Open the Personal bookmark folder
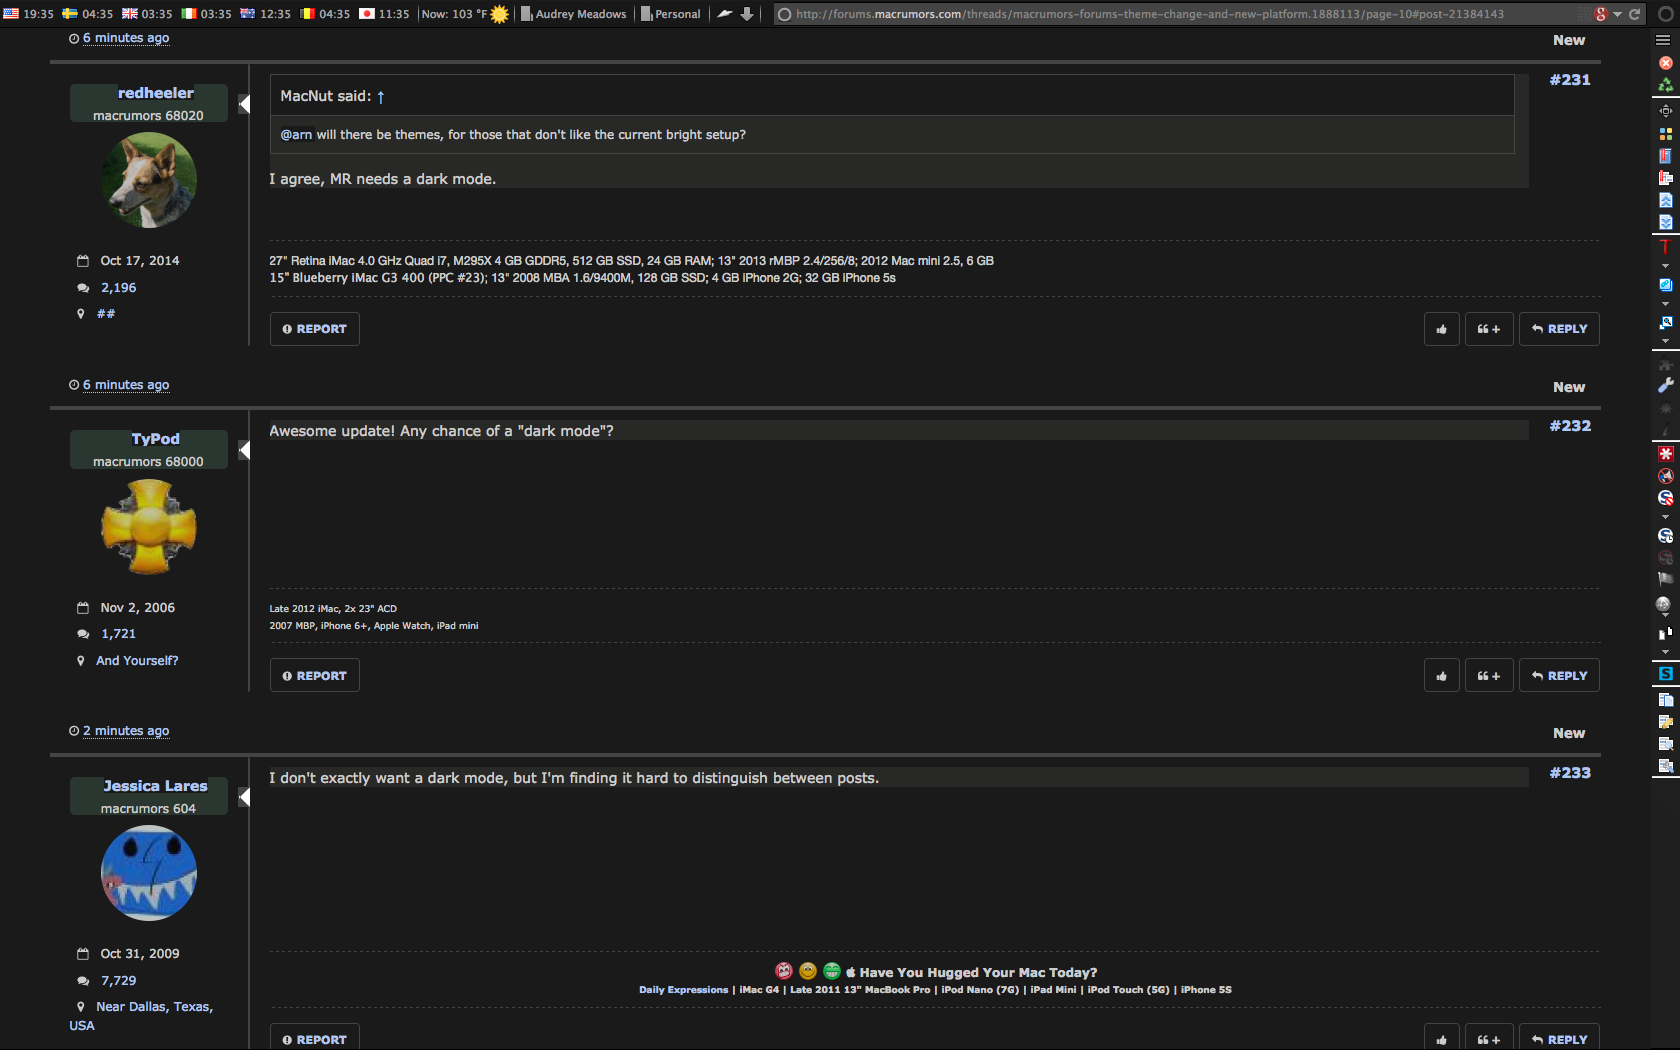This screenshot has width=1680, height=1050. pyautogui.click(x=671, y=14)
